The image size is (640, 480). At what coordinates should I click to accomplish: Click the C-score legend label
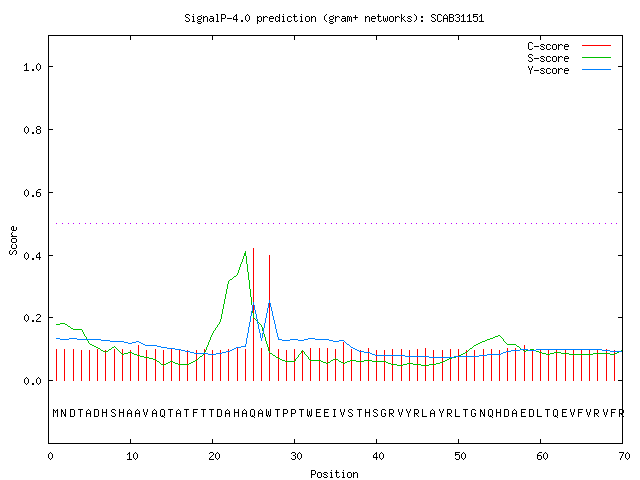click(548, 46)
